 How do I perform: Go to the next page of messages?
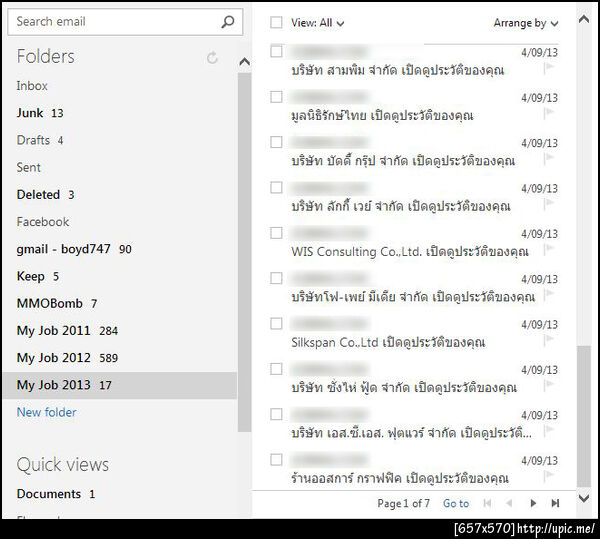(533, 503)
